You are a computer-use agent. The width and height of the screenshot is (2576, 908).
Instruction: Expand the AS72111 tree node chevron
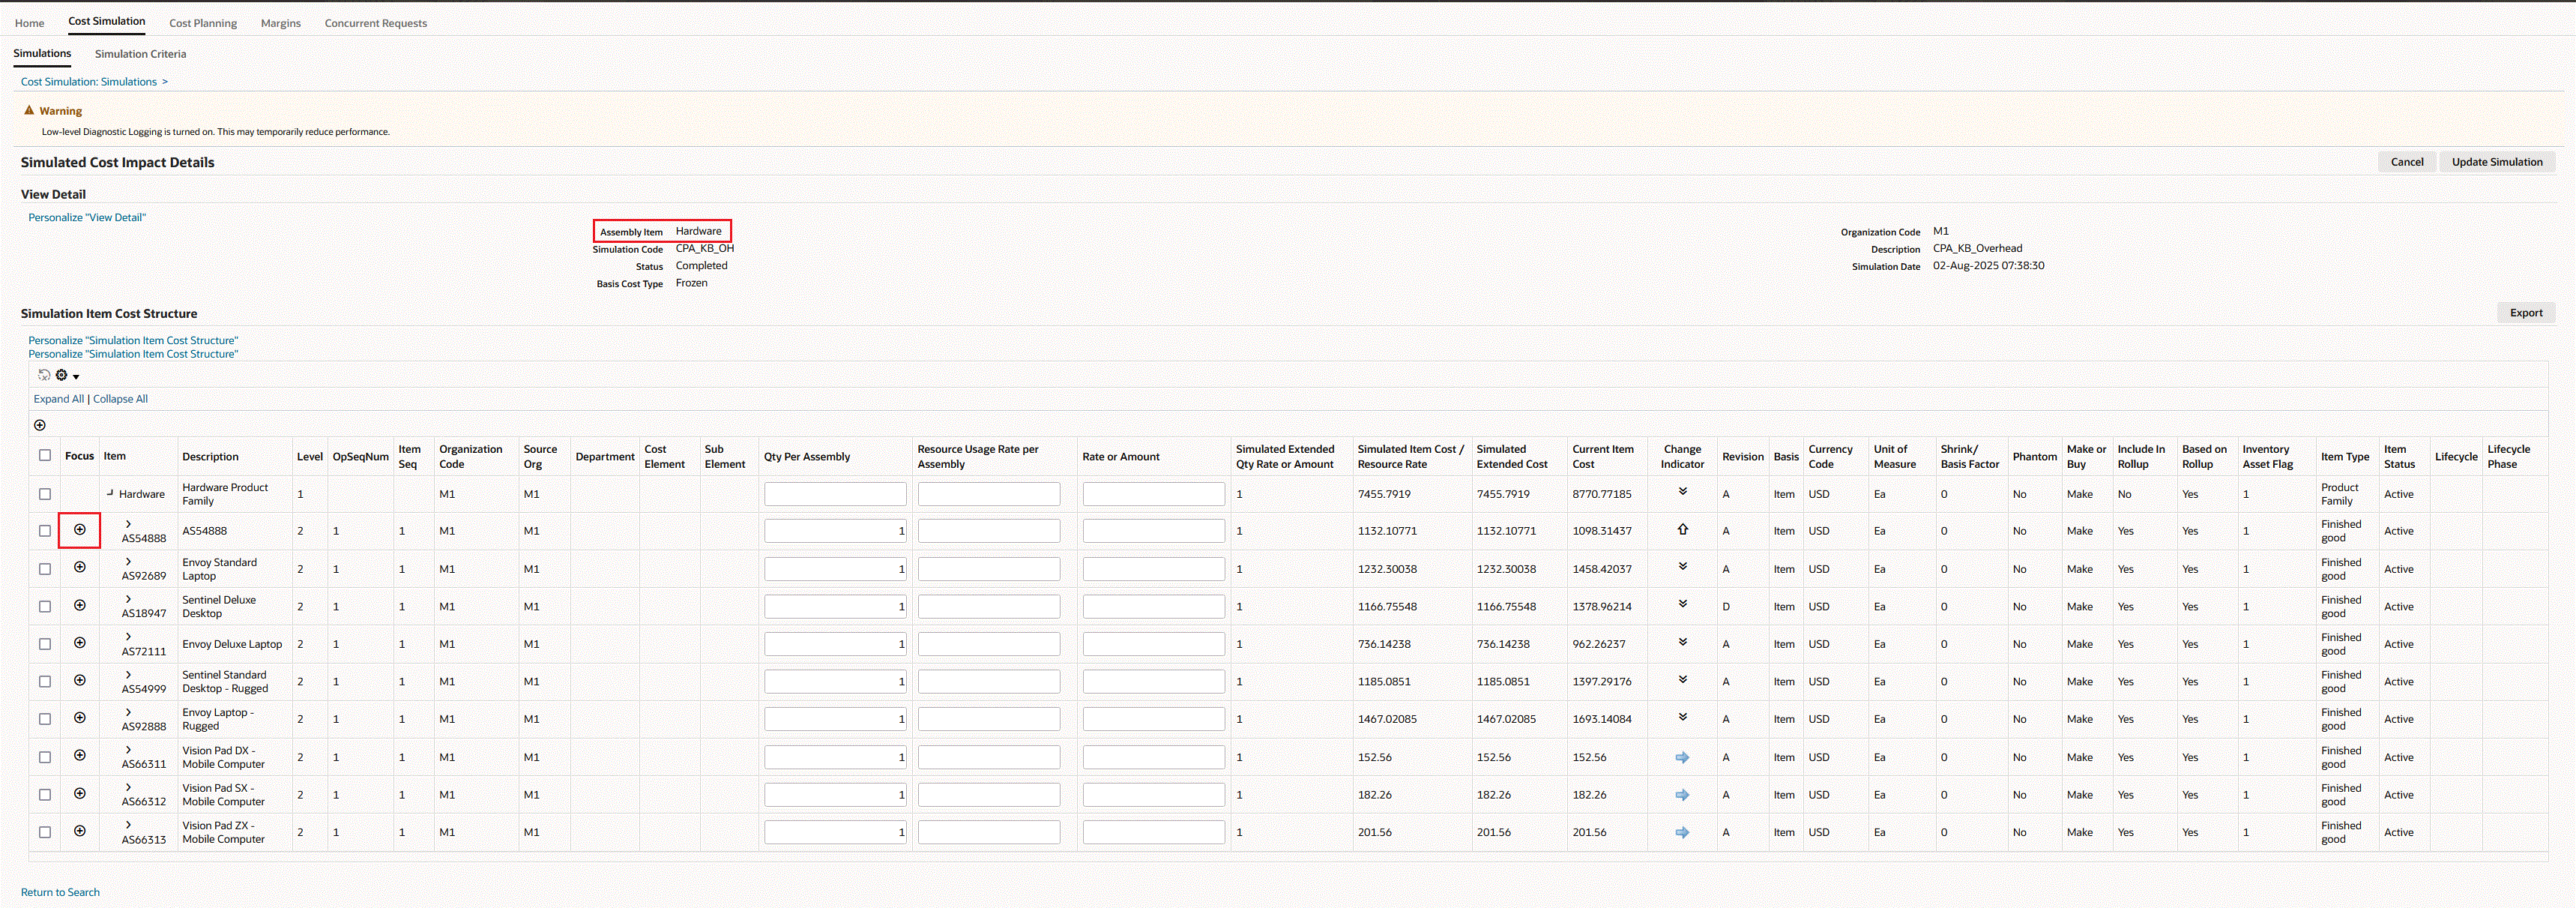[128, 637]
